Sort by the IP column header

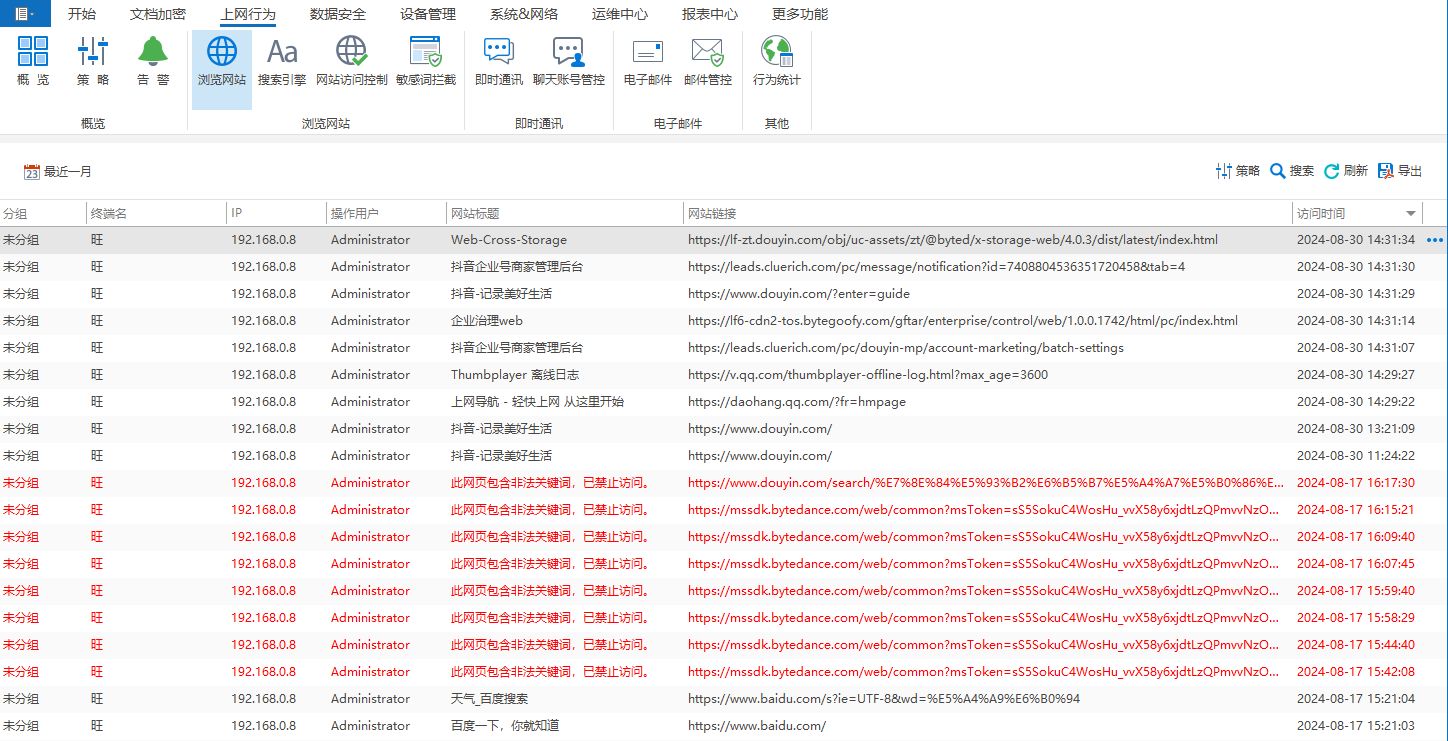(x=277, y=213)
